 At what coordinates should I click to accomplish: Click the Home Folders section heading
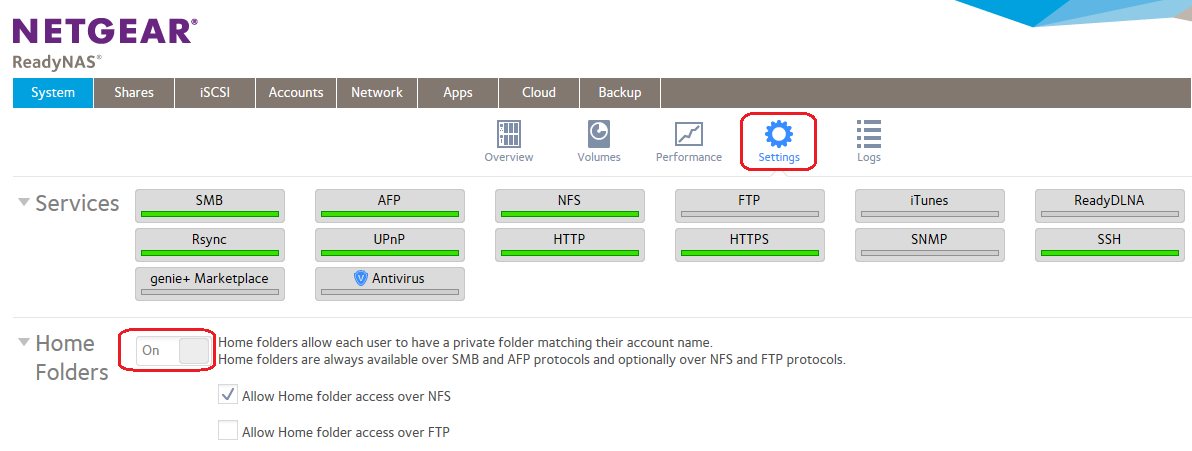tap(72, 357)
